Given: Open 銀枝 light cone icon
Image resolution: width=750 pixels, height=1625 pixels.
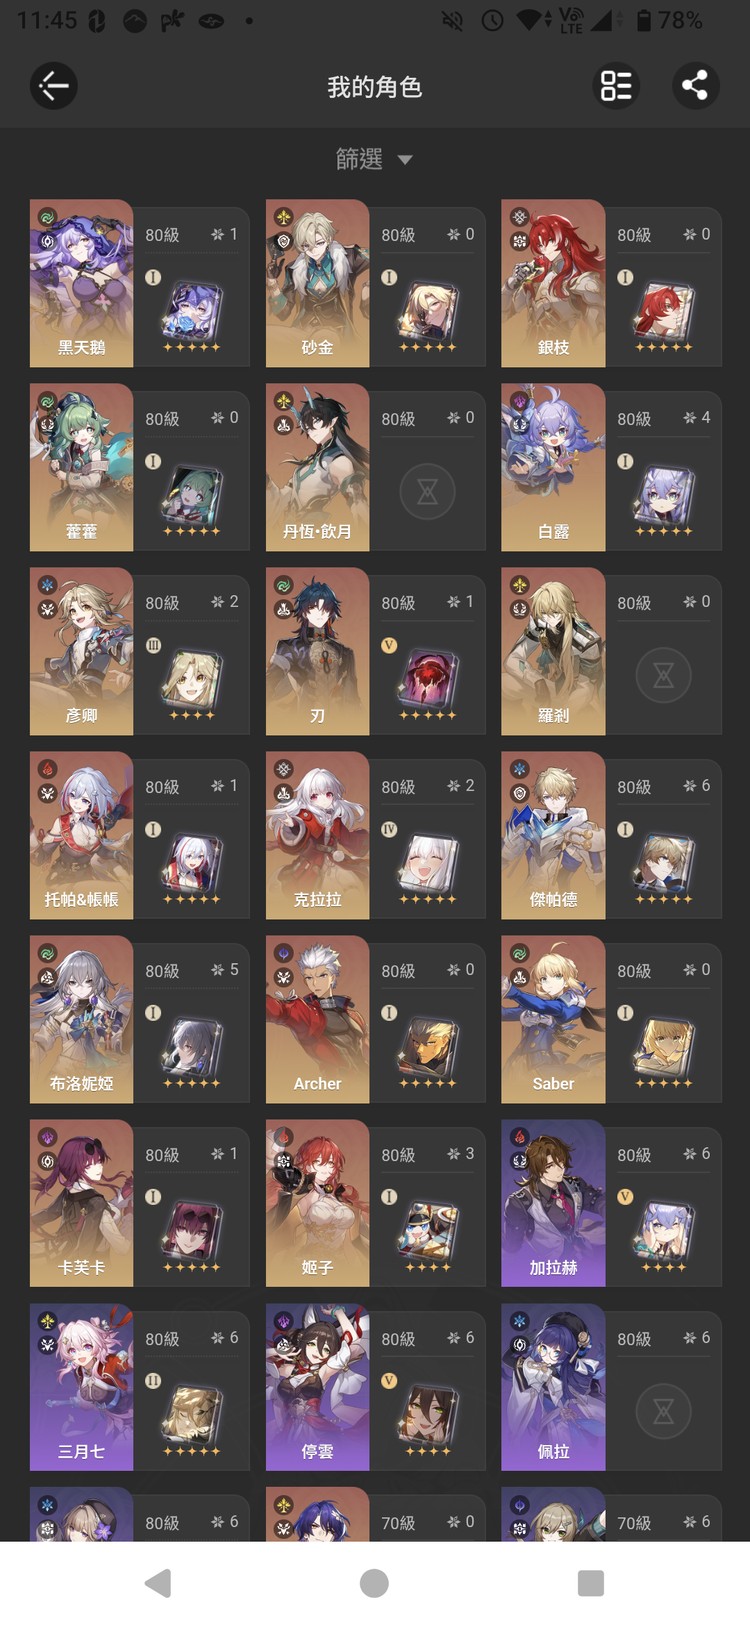Looking at the screenshot, I should (x=663, y=311).
